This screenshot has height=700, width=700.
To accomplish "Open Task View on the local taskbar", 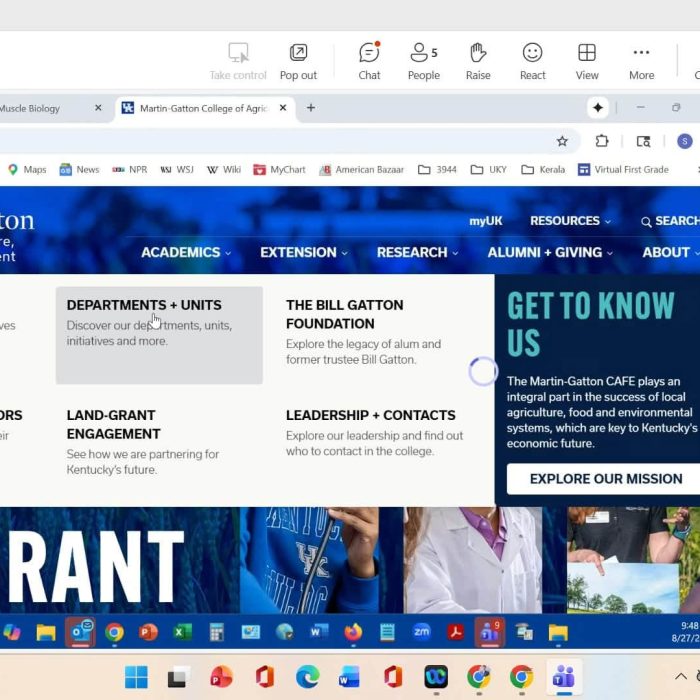I will (178, 677).
